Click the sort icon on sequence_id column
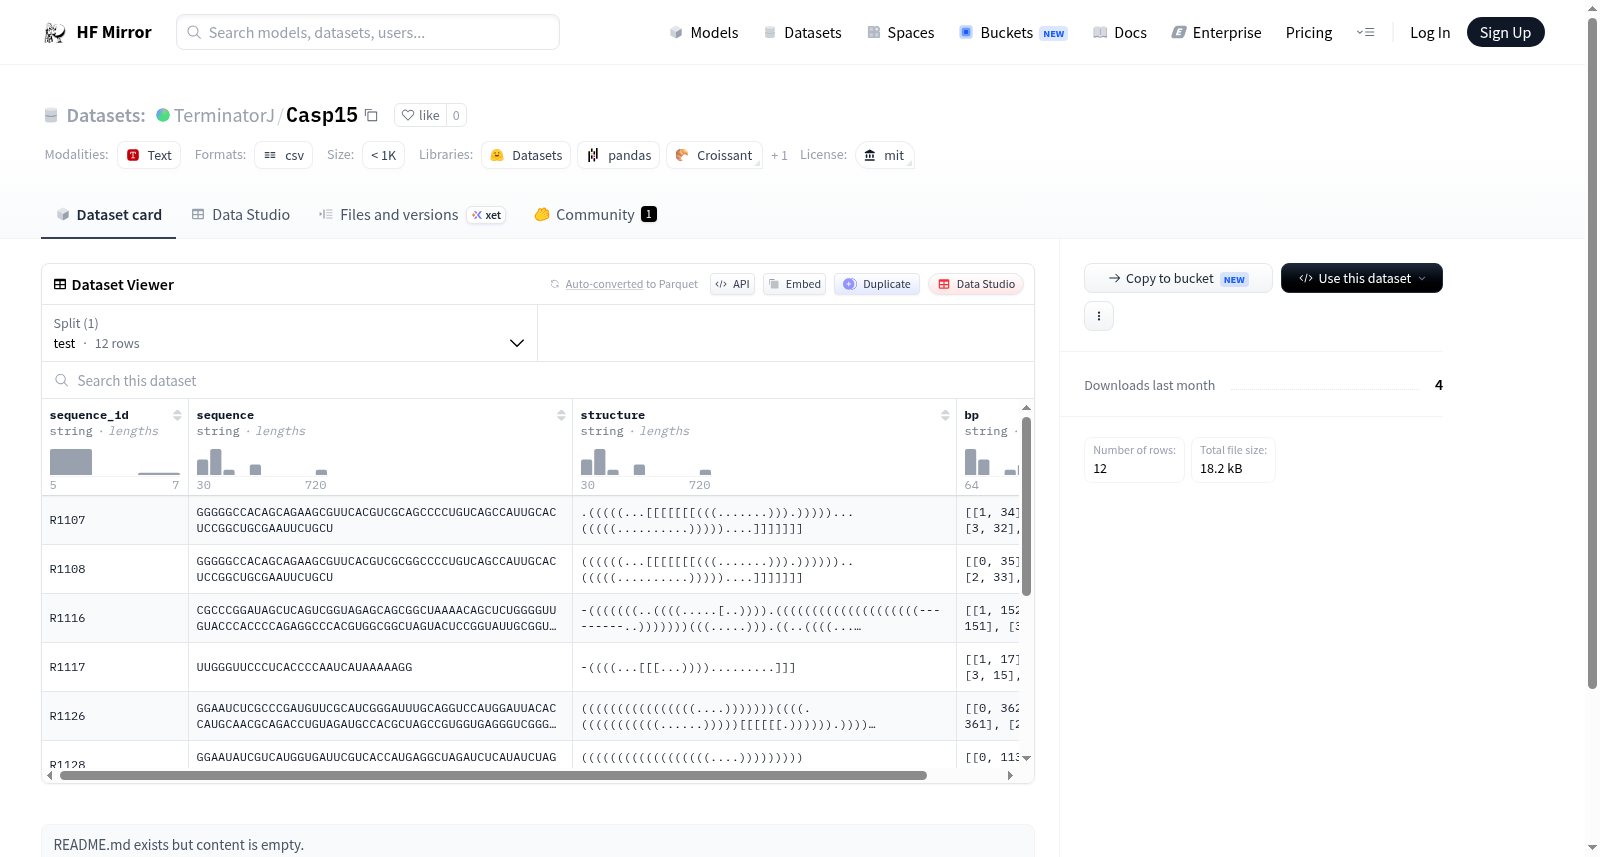1600x857 pixels. (177, 415)
